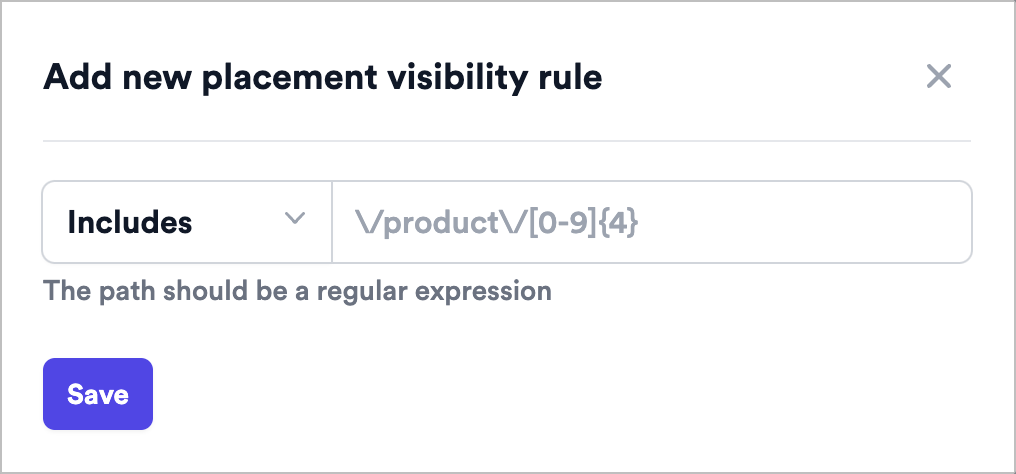Click the gray close cross in the header
The image size is (1016, 474).
(938, 76)
